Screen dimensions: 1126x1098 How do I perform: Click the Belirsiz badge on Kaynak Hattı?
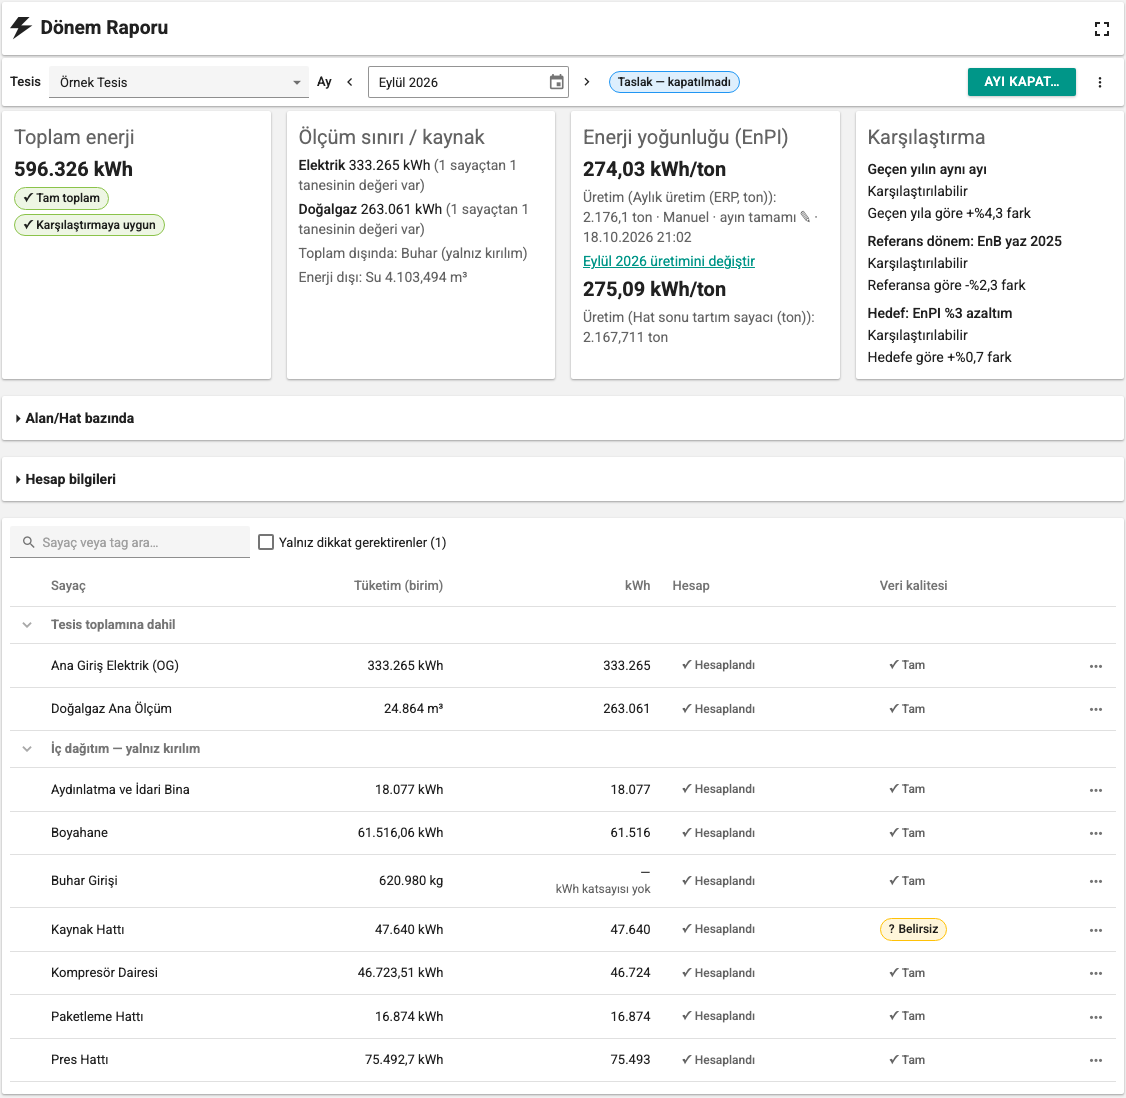point(913,929)
